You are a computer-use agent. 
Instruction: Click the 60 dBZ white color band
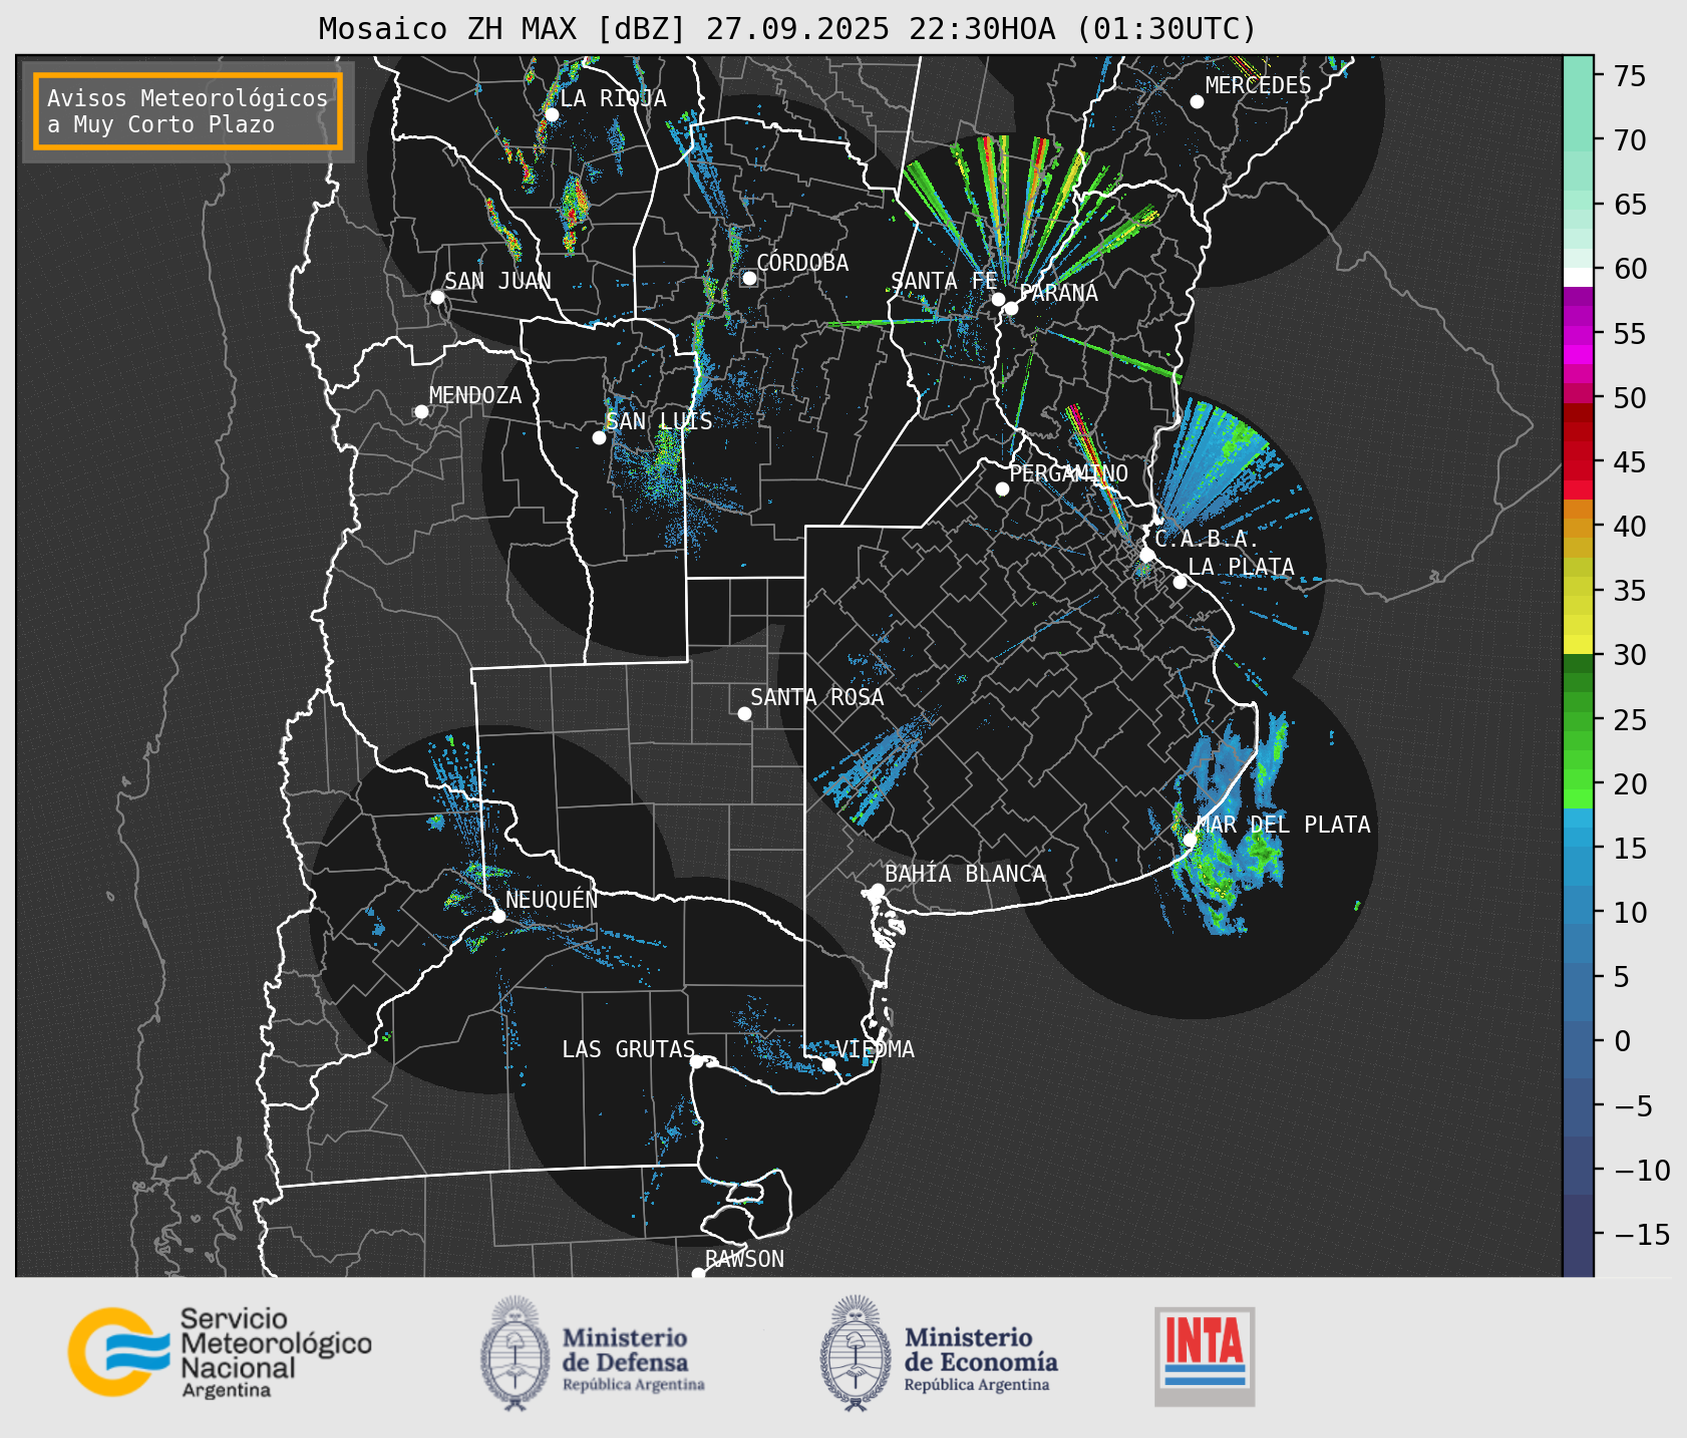point(1577,276)
